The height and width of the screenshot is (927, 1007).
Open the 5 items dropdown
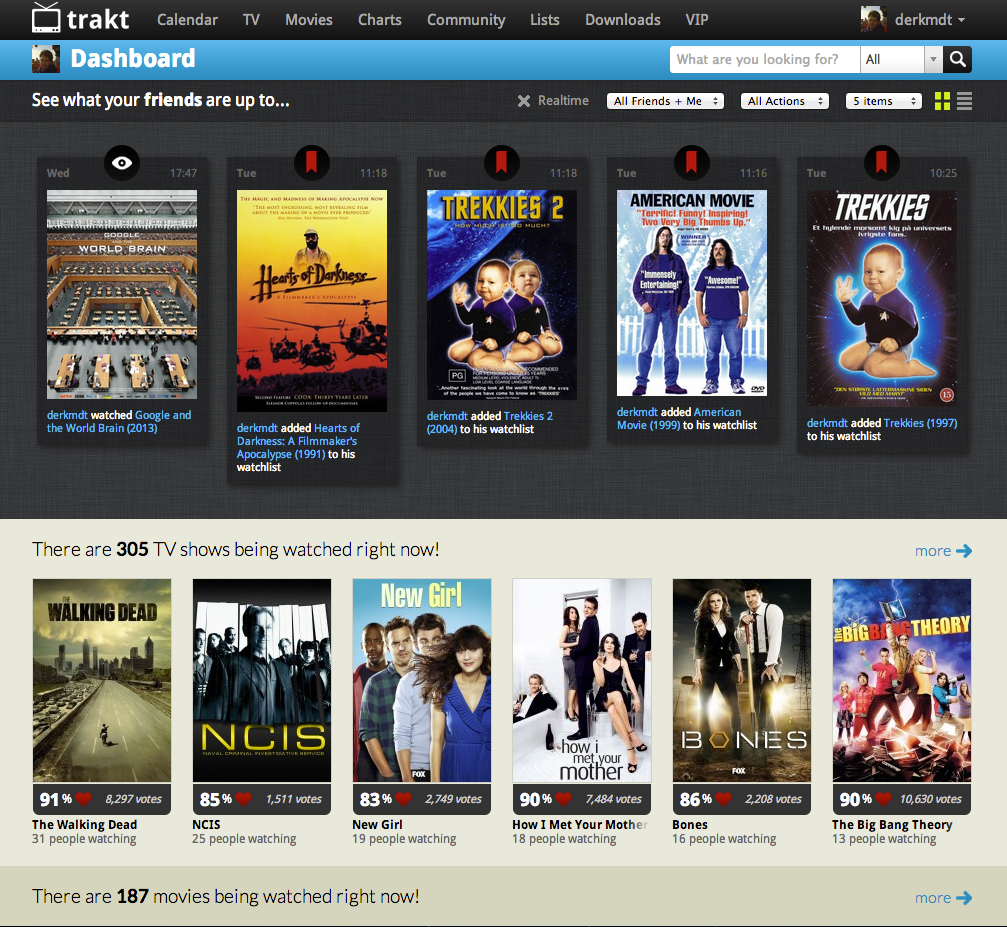(x=884, y=101)
